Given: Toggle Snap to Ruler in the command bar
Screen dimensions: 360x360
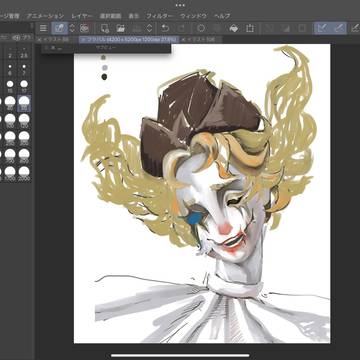Looking at the screenshot, I should point(322,28).
